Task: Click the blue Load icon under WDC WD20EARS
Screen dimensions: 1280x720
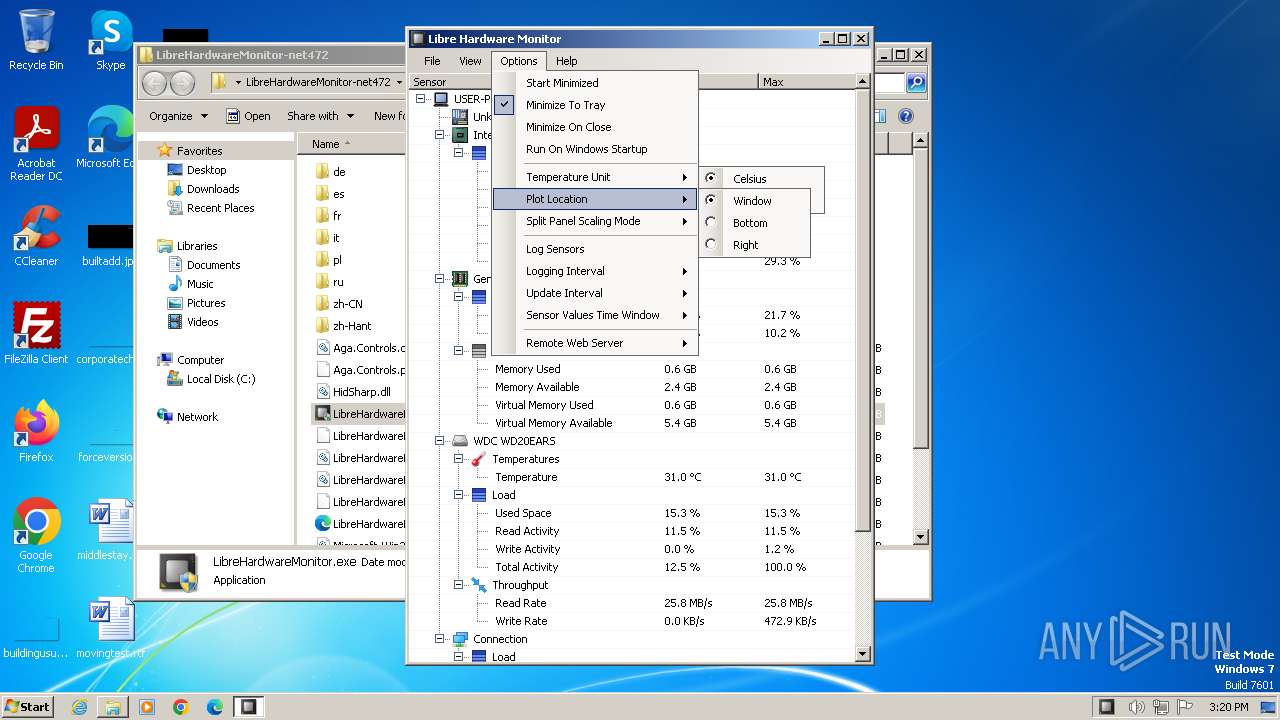Action: click(479, 495)
